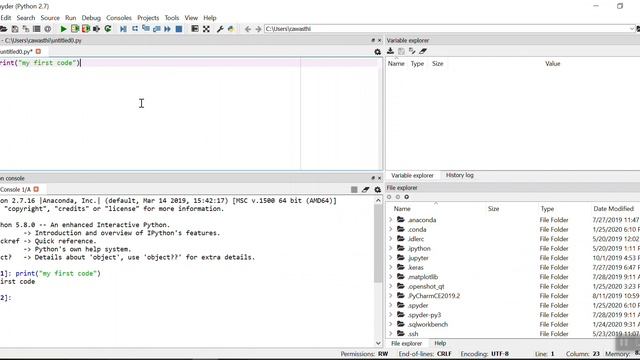Continue execution until next breakpoint icon

(x=168, y=29)
